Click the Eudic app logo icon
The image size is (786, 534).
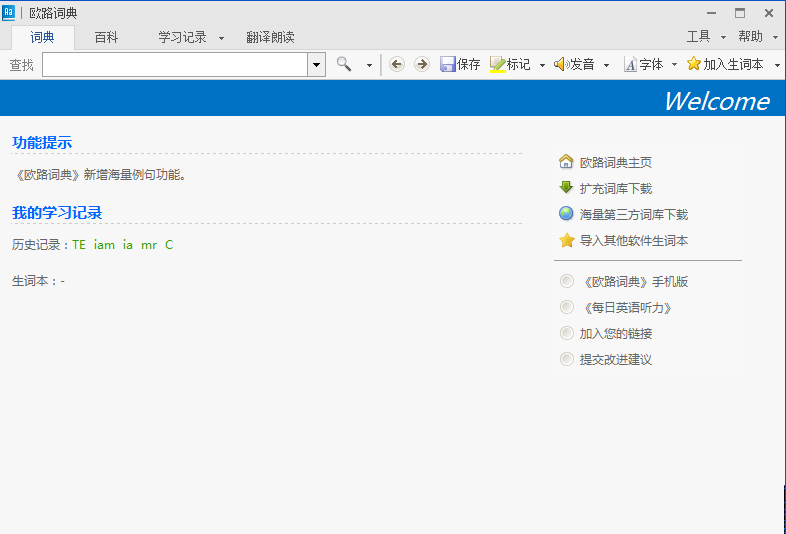point(9,13)
